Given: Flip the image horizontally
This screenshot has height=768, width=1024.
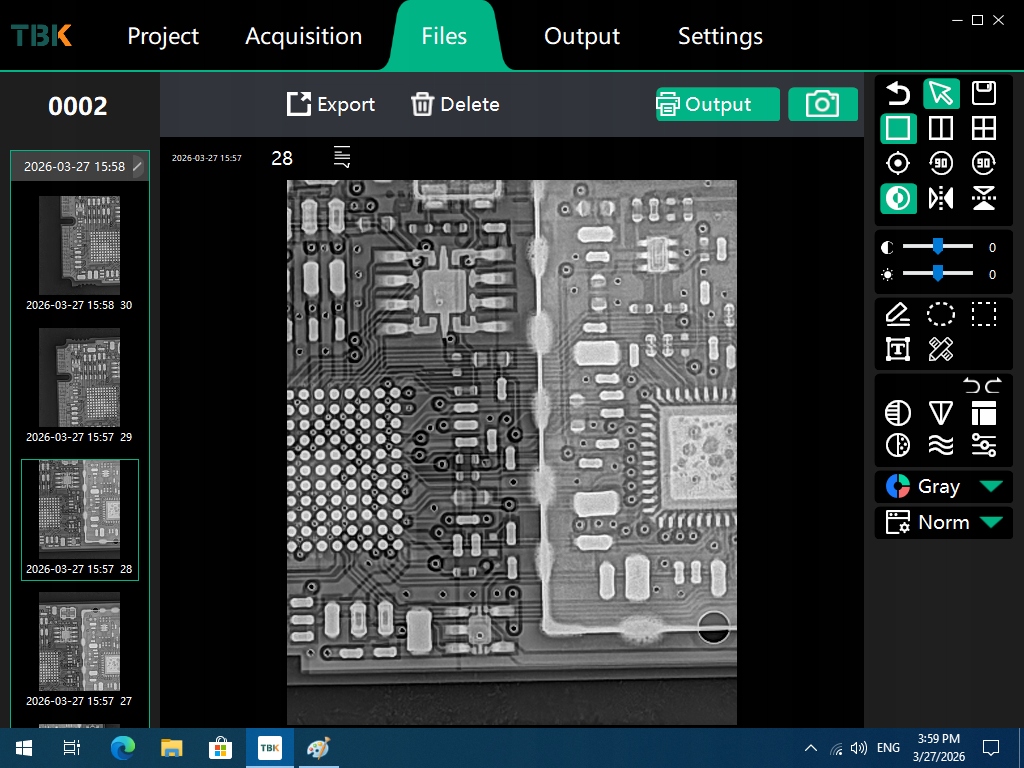Looking at the screenshot, I should point(941,198).
